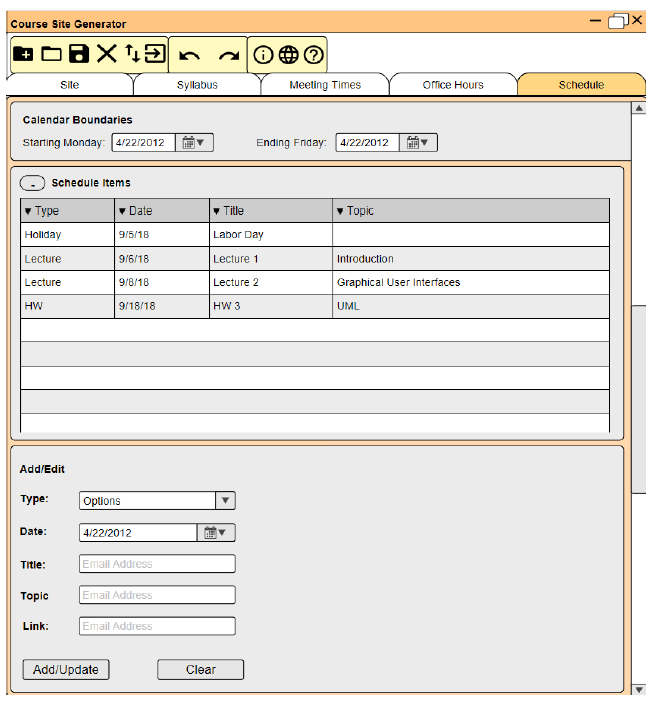
Task: Select the Holiday row type cell
Action: pyautogui.click(x=67, y=235)
